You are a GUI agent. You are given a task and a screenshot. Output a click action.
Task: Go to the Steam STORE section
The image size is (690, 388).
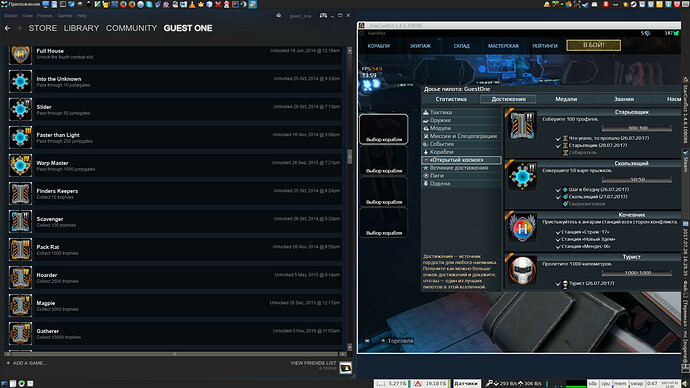[43, 28]
